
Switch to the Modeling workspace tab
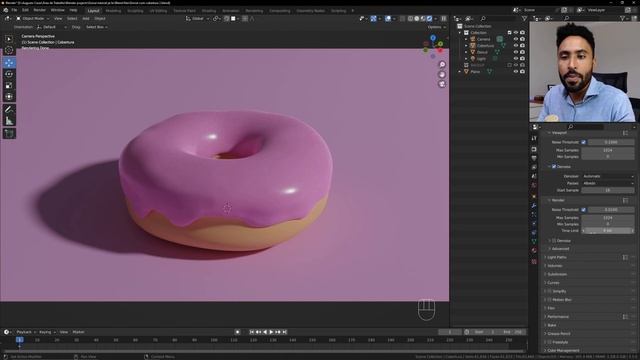[x=113, y=11]
